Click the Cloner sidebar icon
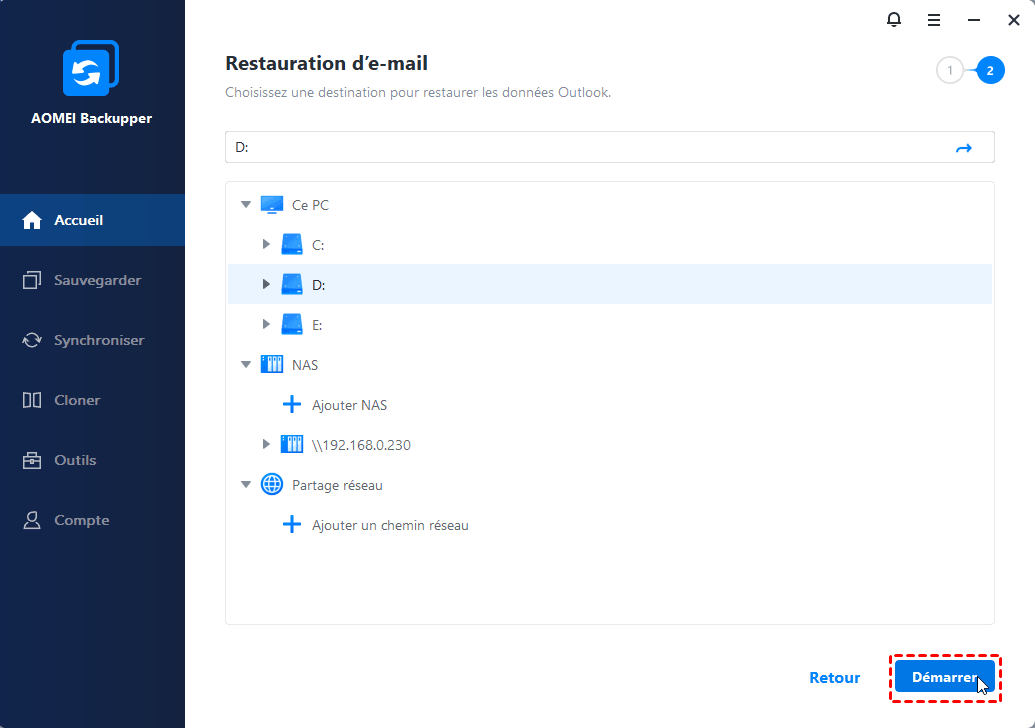The width and height of the screenshot is (1035, 728). [32, 400]
